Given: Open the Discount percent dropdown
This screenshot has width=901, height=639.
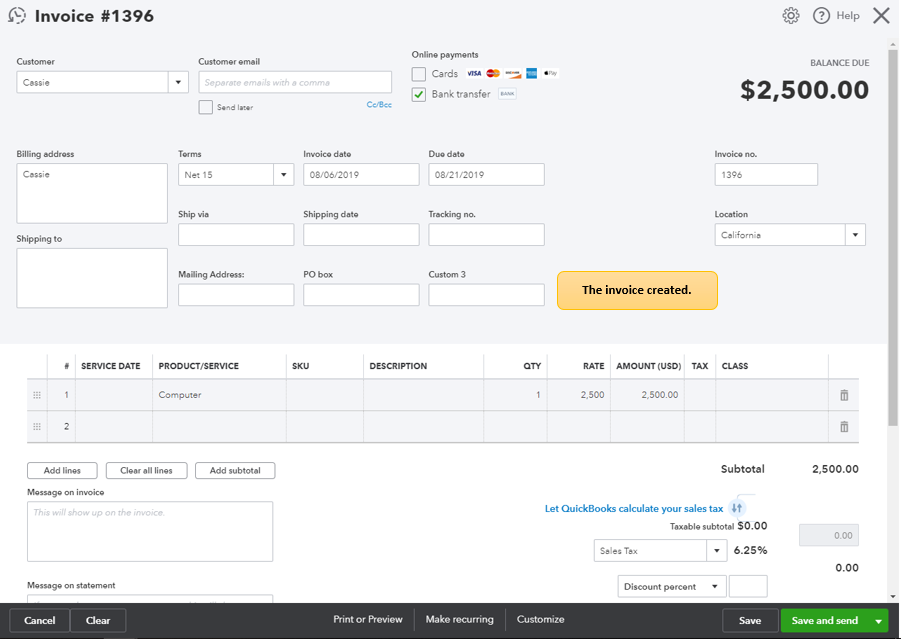Looking at the screenshot, I should (672, 587).
